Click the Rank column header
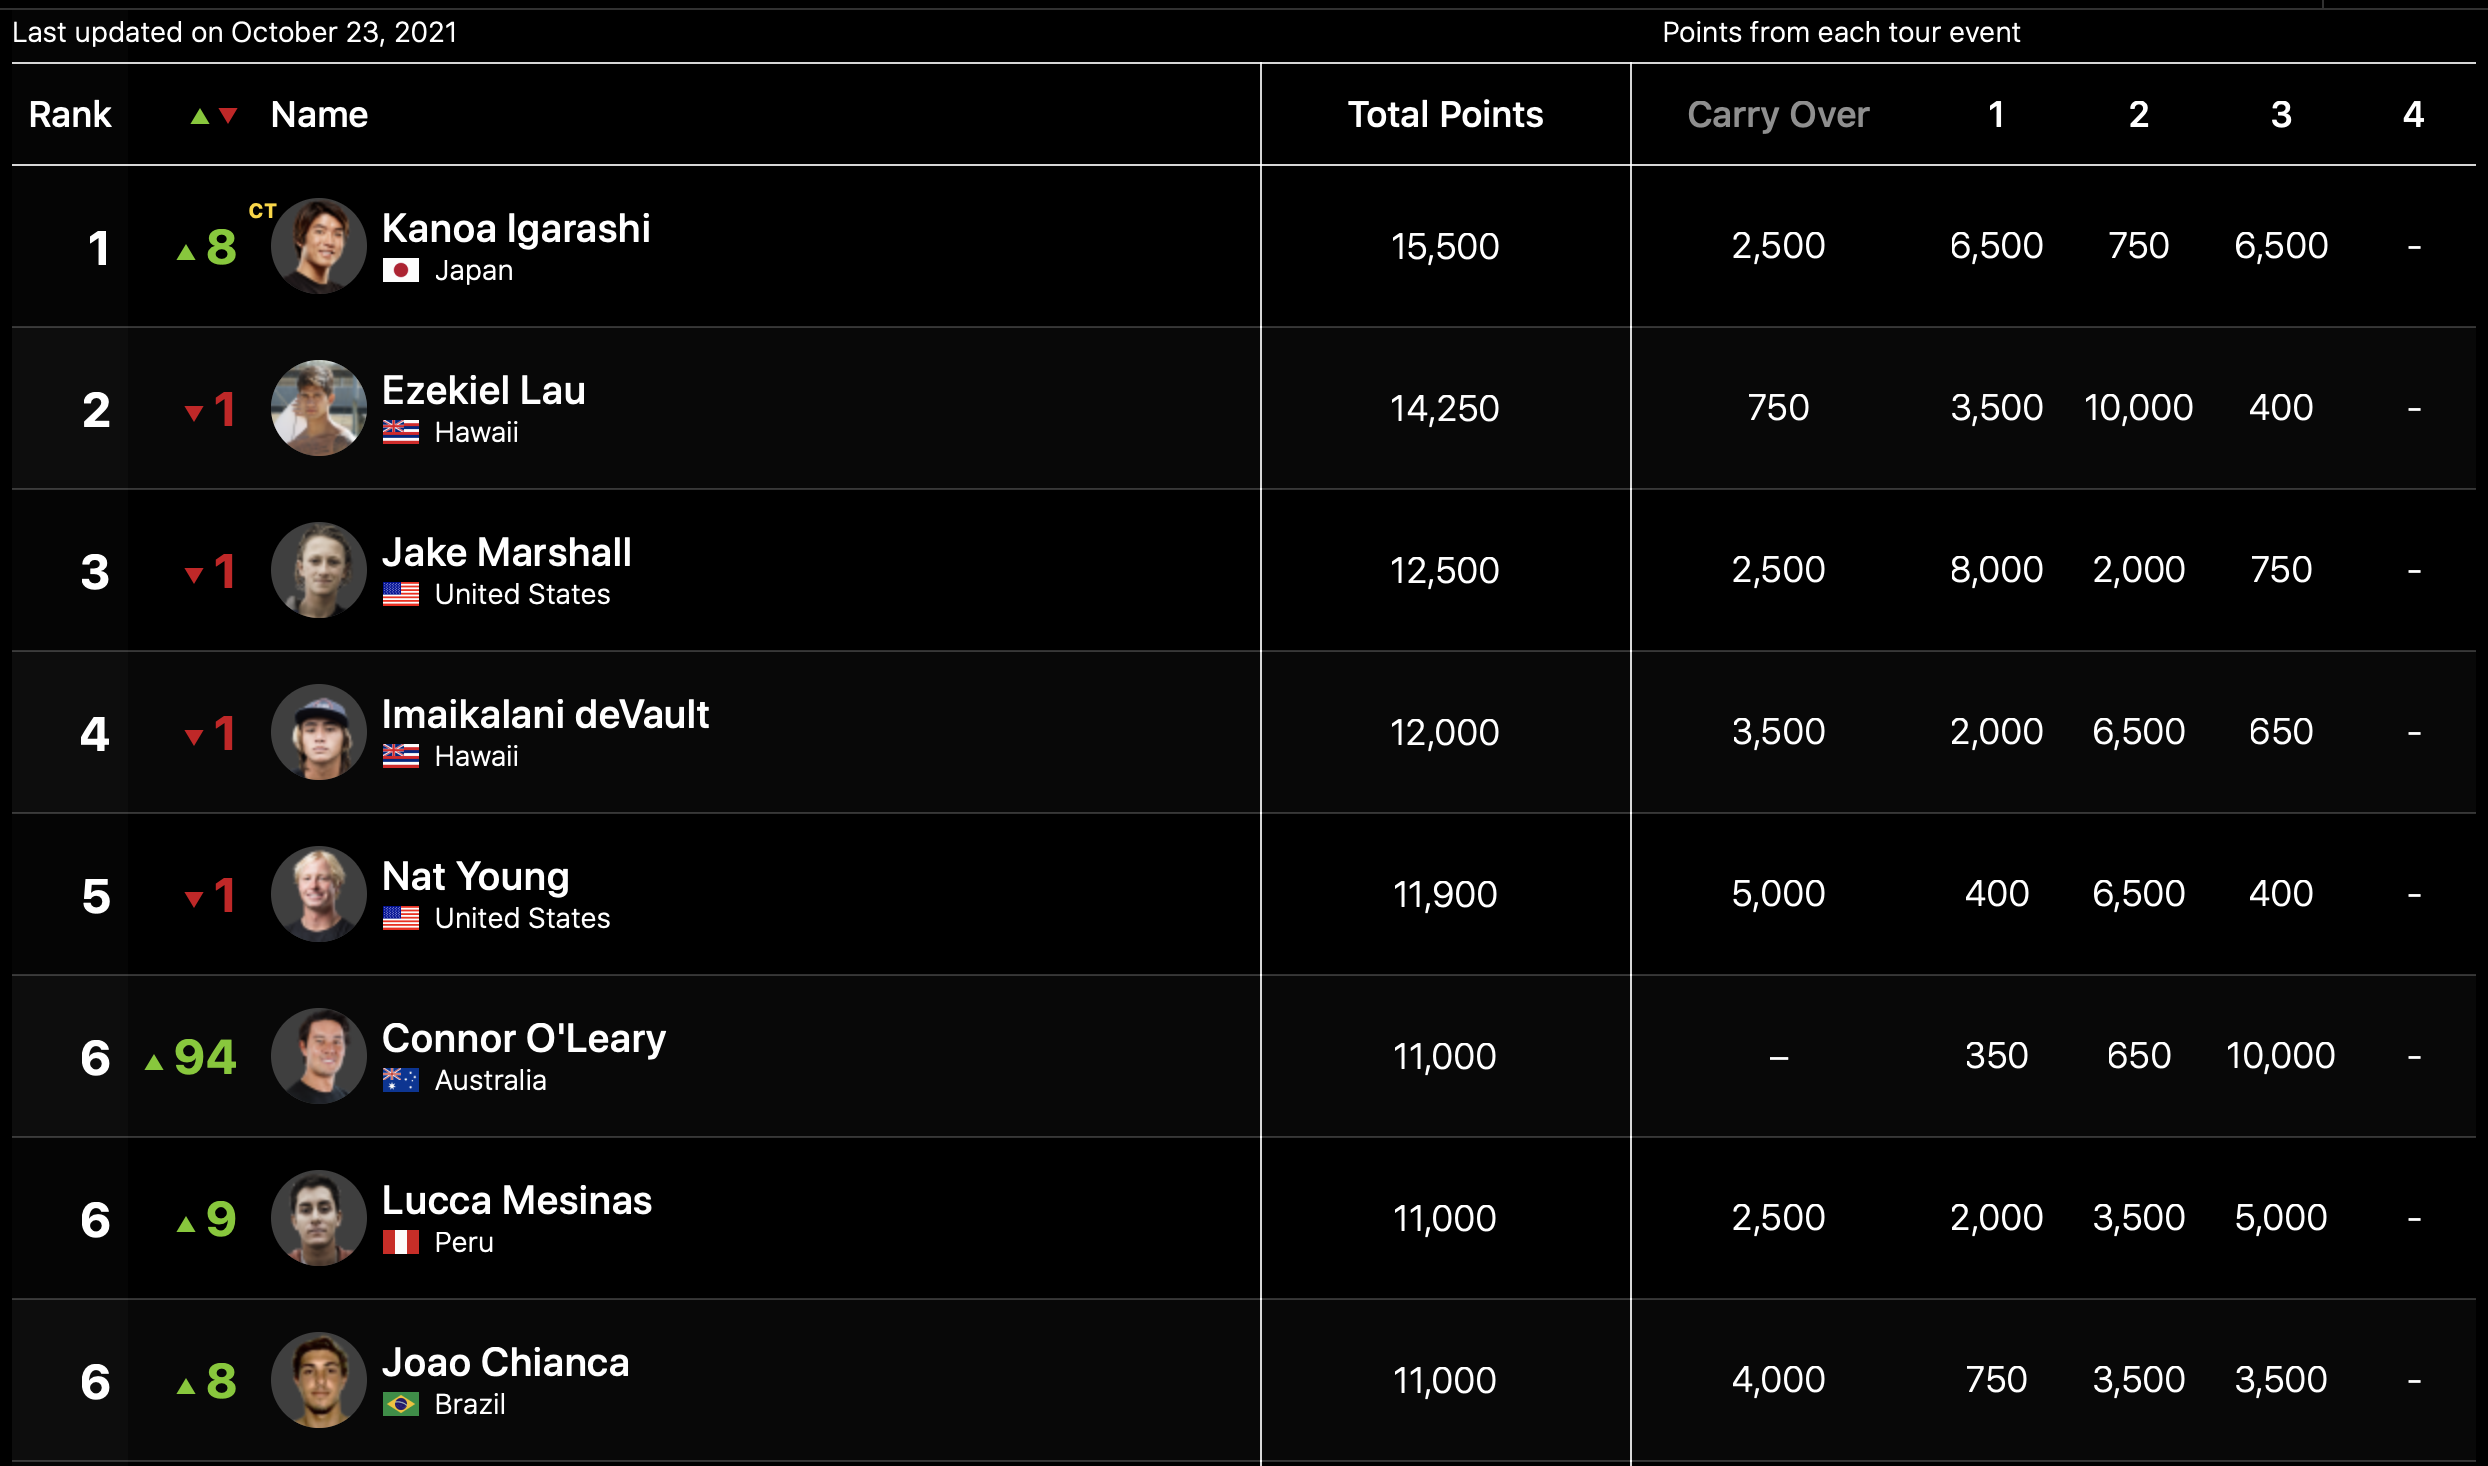Screen dimensions: 2488x1466 (70, 115)
